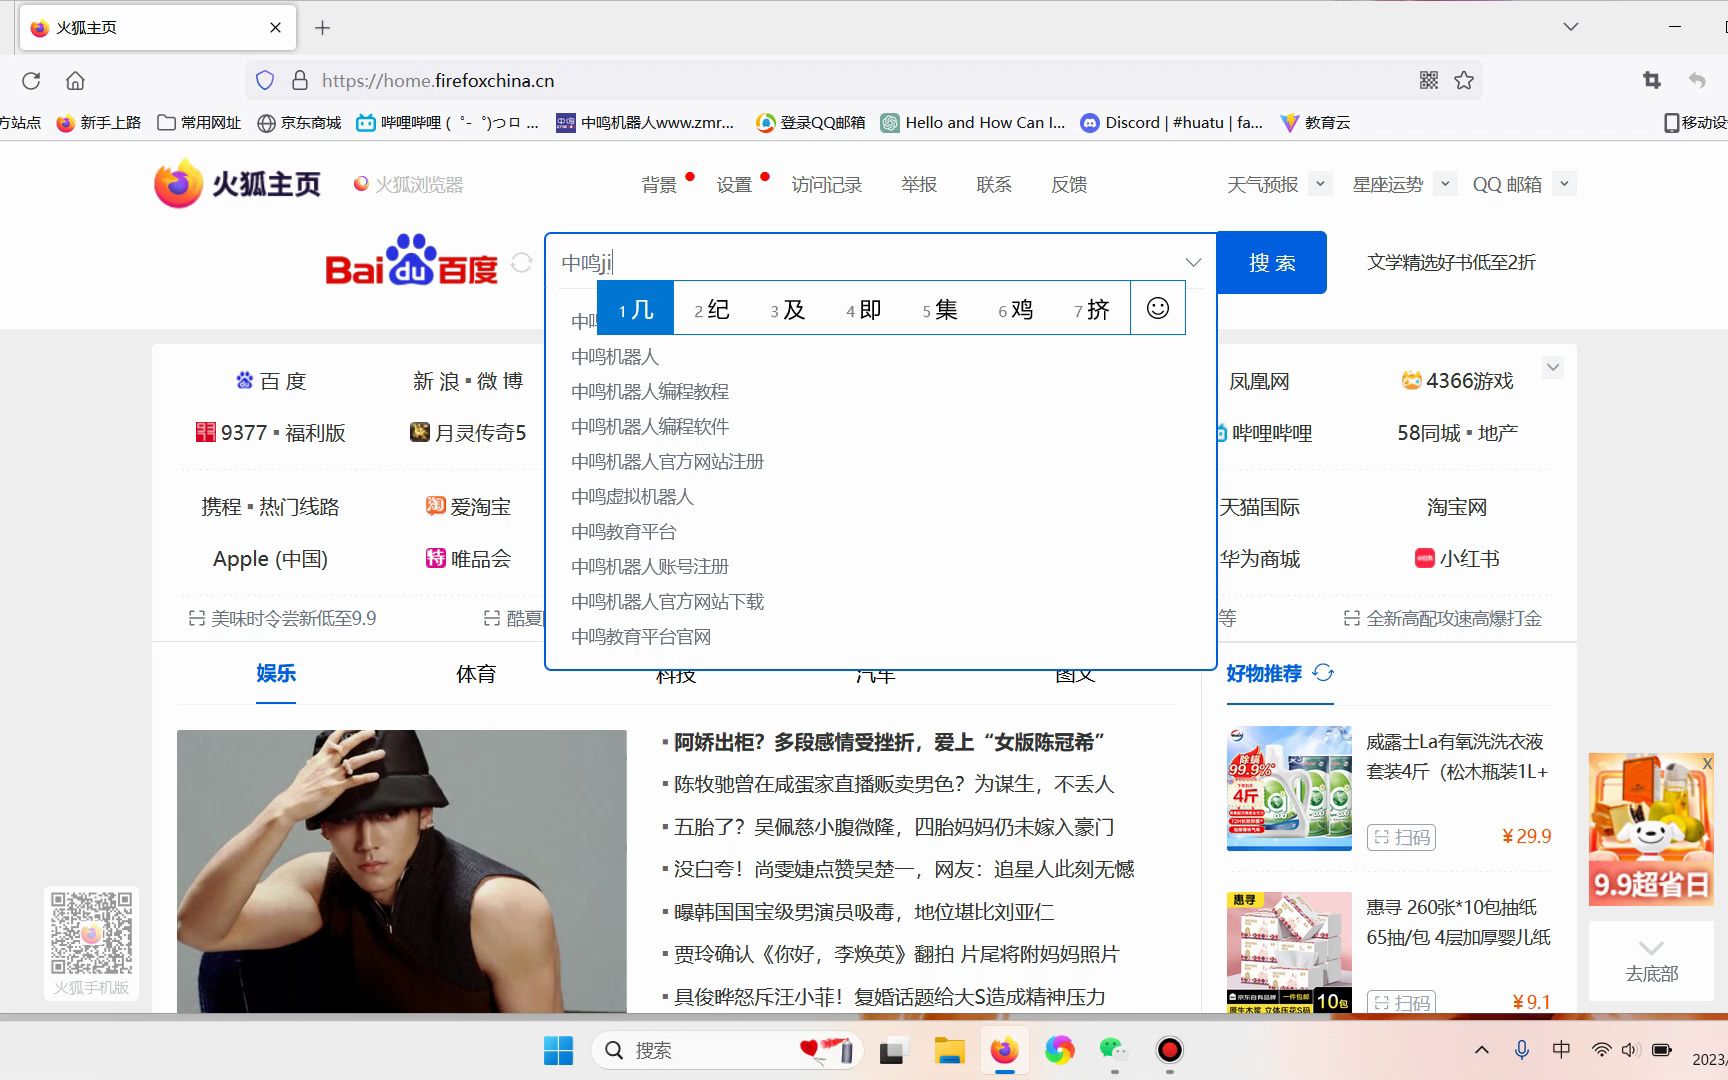This screenshot has width=1728, height=1080.
Task: Click the refresh icon next to the Baidu logo
Action: click(x=521, y=262)
